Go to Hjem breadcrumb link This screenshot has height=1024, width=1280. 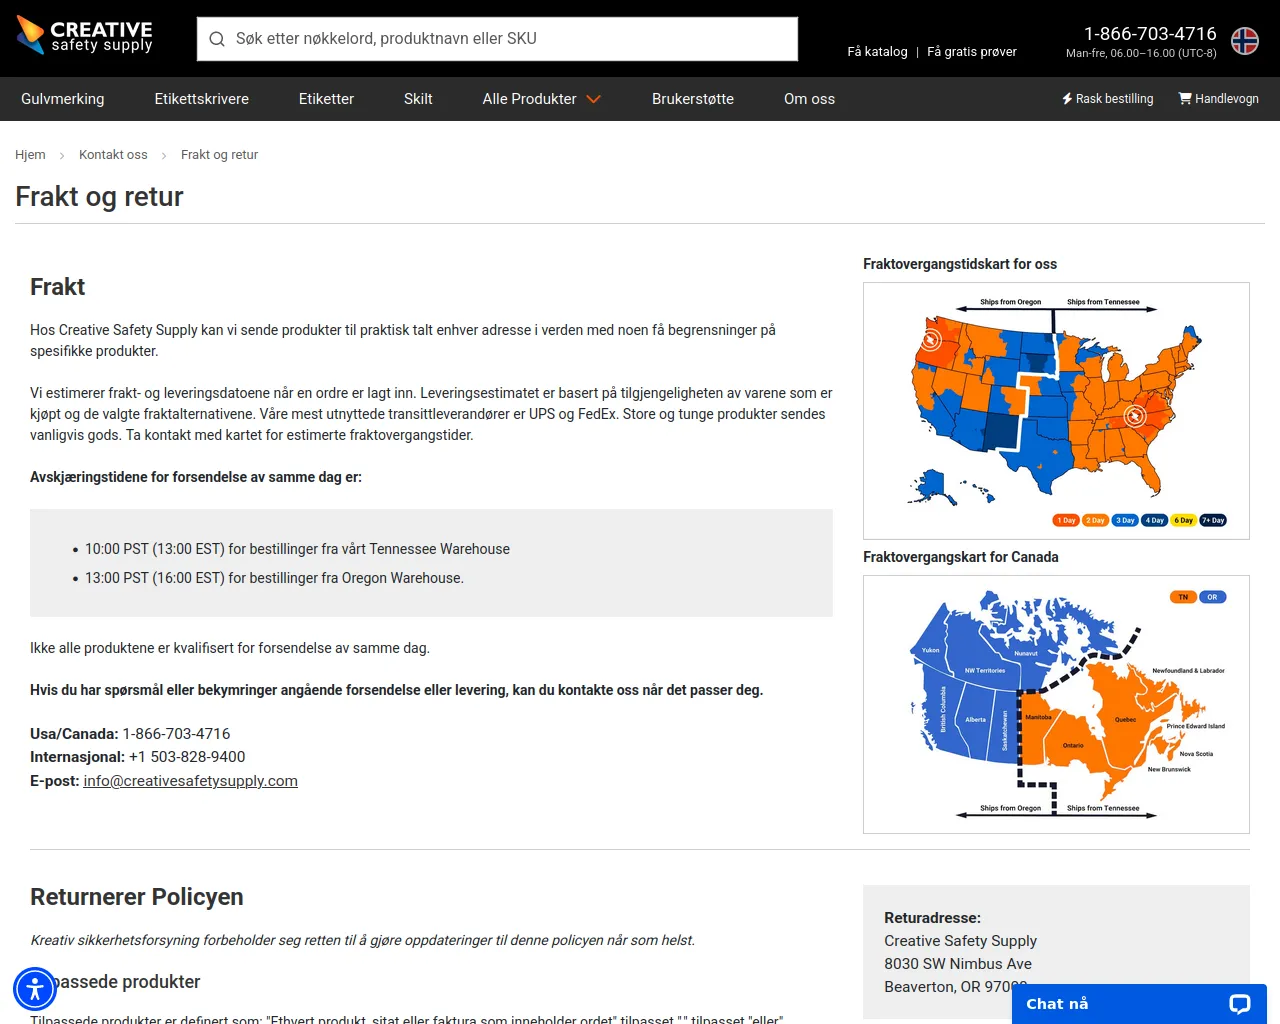click(x=30, y=155)
